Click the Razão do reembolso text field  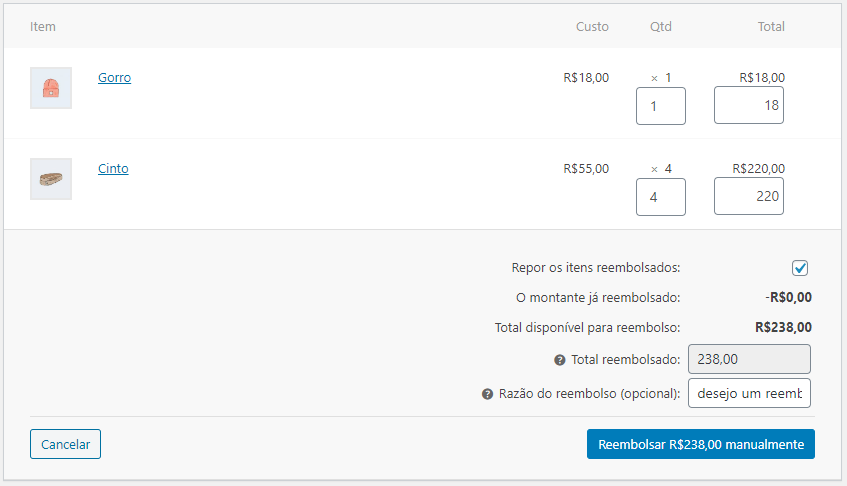[749, 394]
